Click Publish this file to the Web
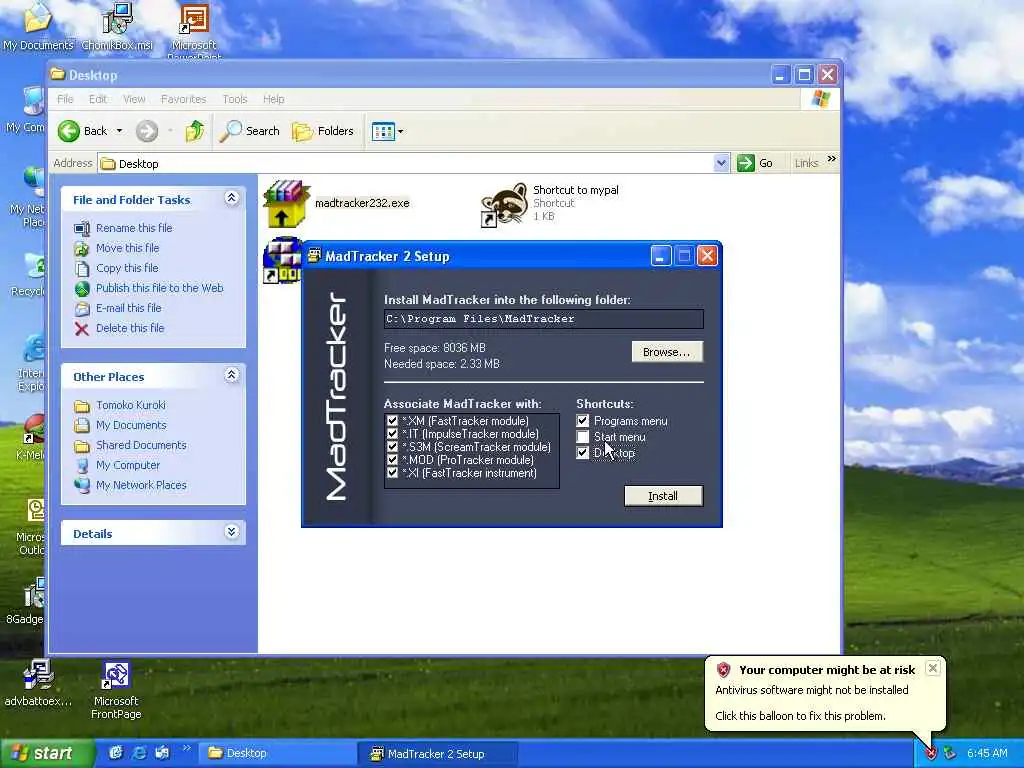The height and width of the screenshot is (768, 1024). [159, 288]
